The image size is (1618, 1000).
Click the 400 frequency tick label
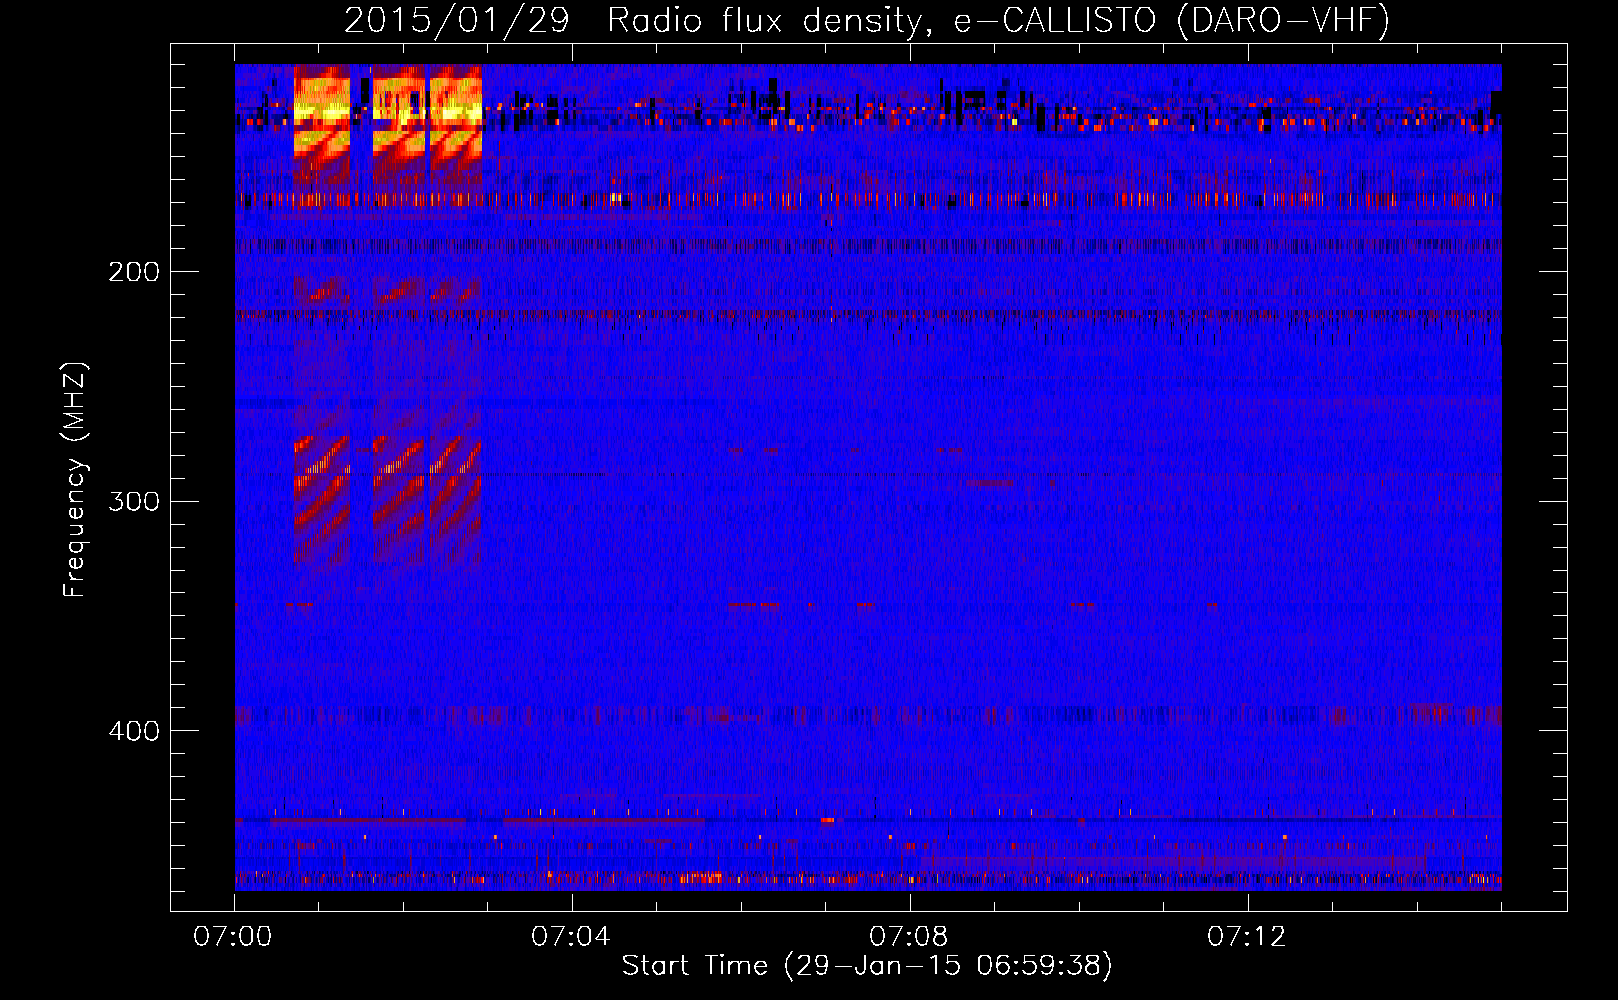(x=134, y=731)
